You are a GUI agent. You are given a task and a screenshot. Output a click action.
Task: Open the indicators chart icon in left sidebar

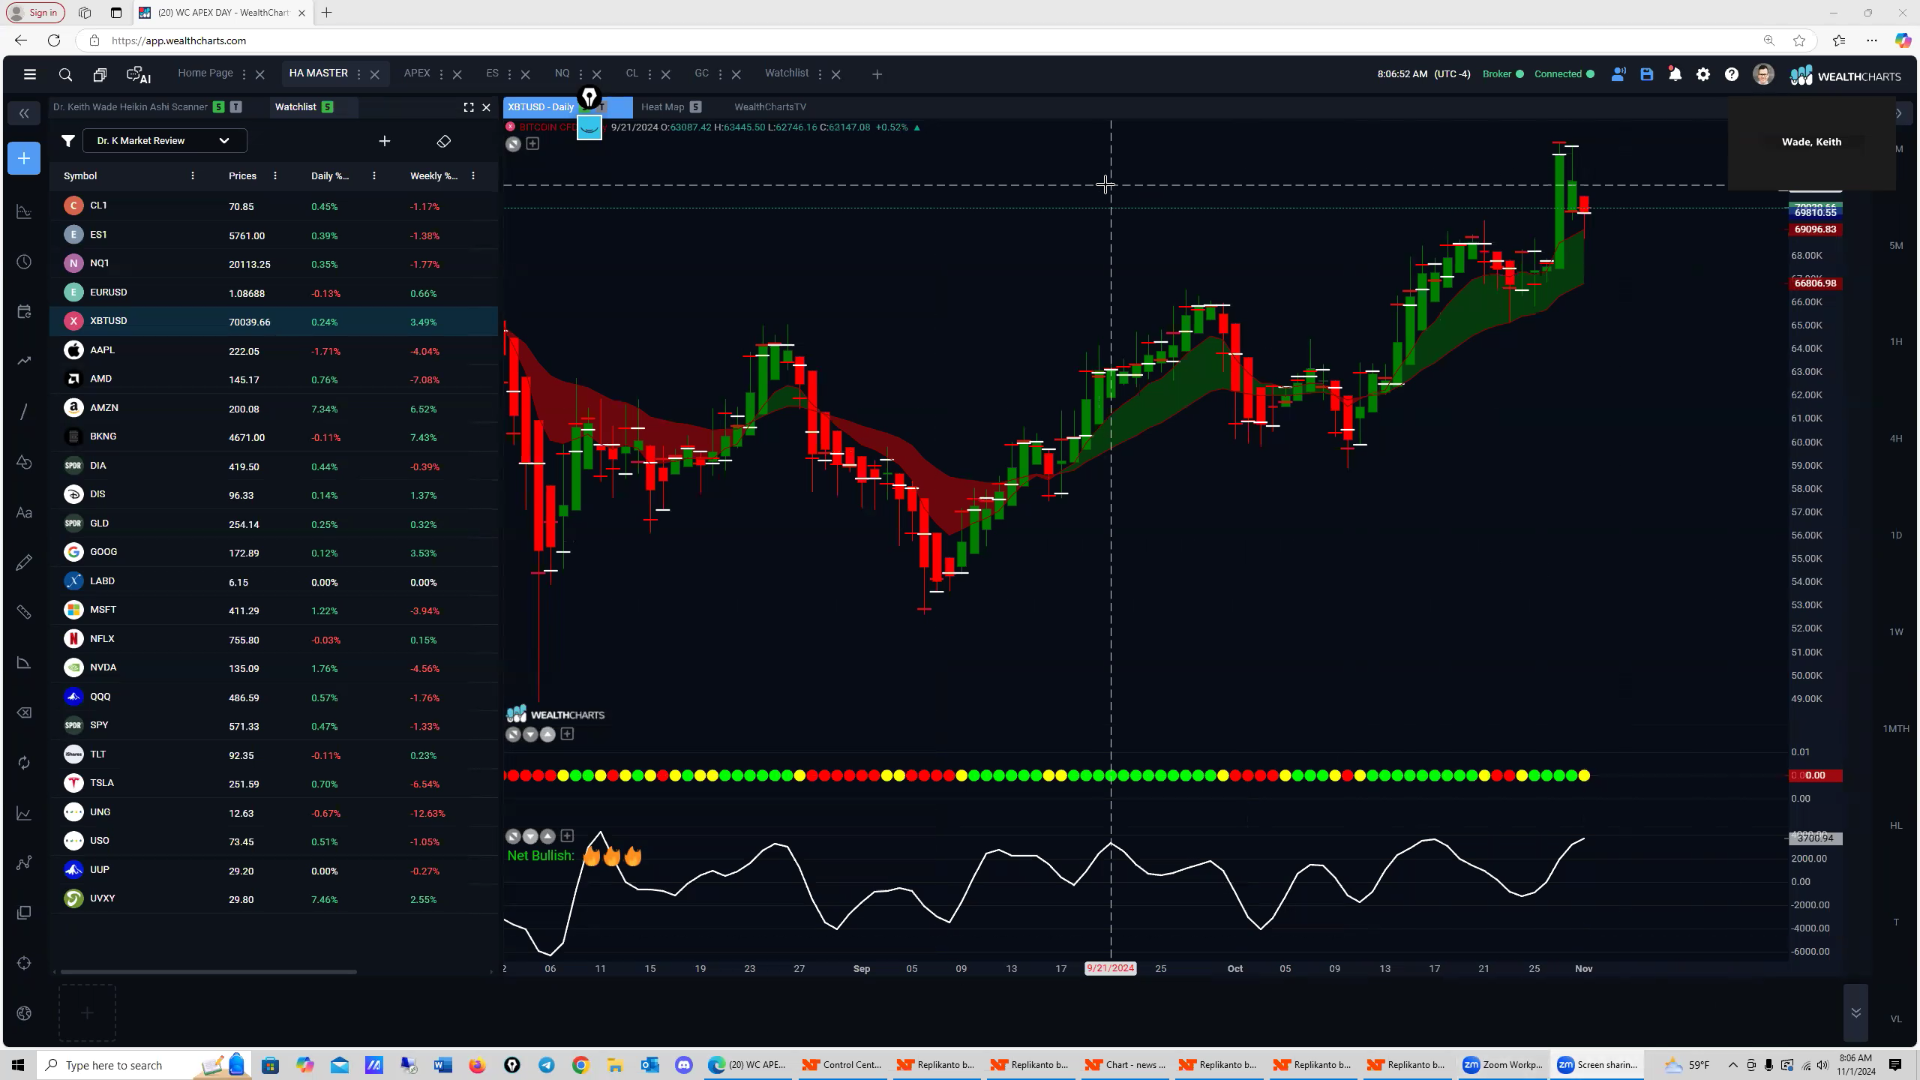(24, 212)
